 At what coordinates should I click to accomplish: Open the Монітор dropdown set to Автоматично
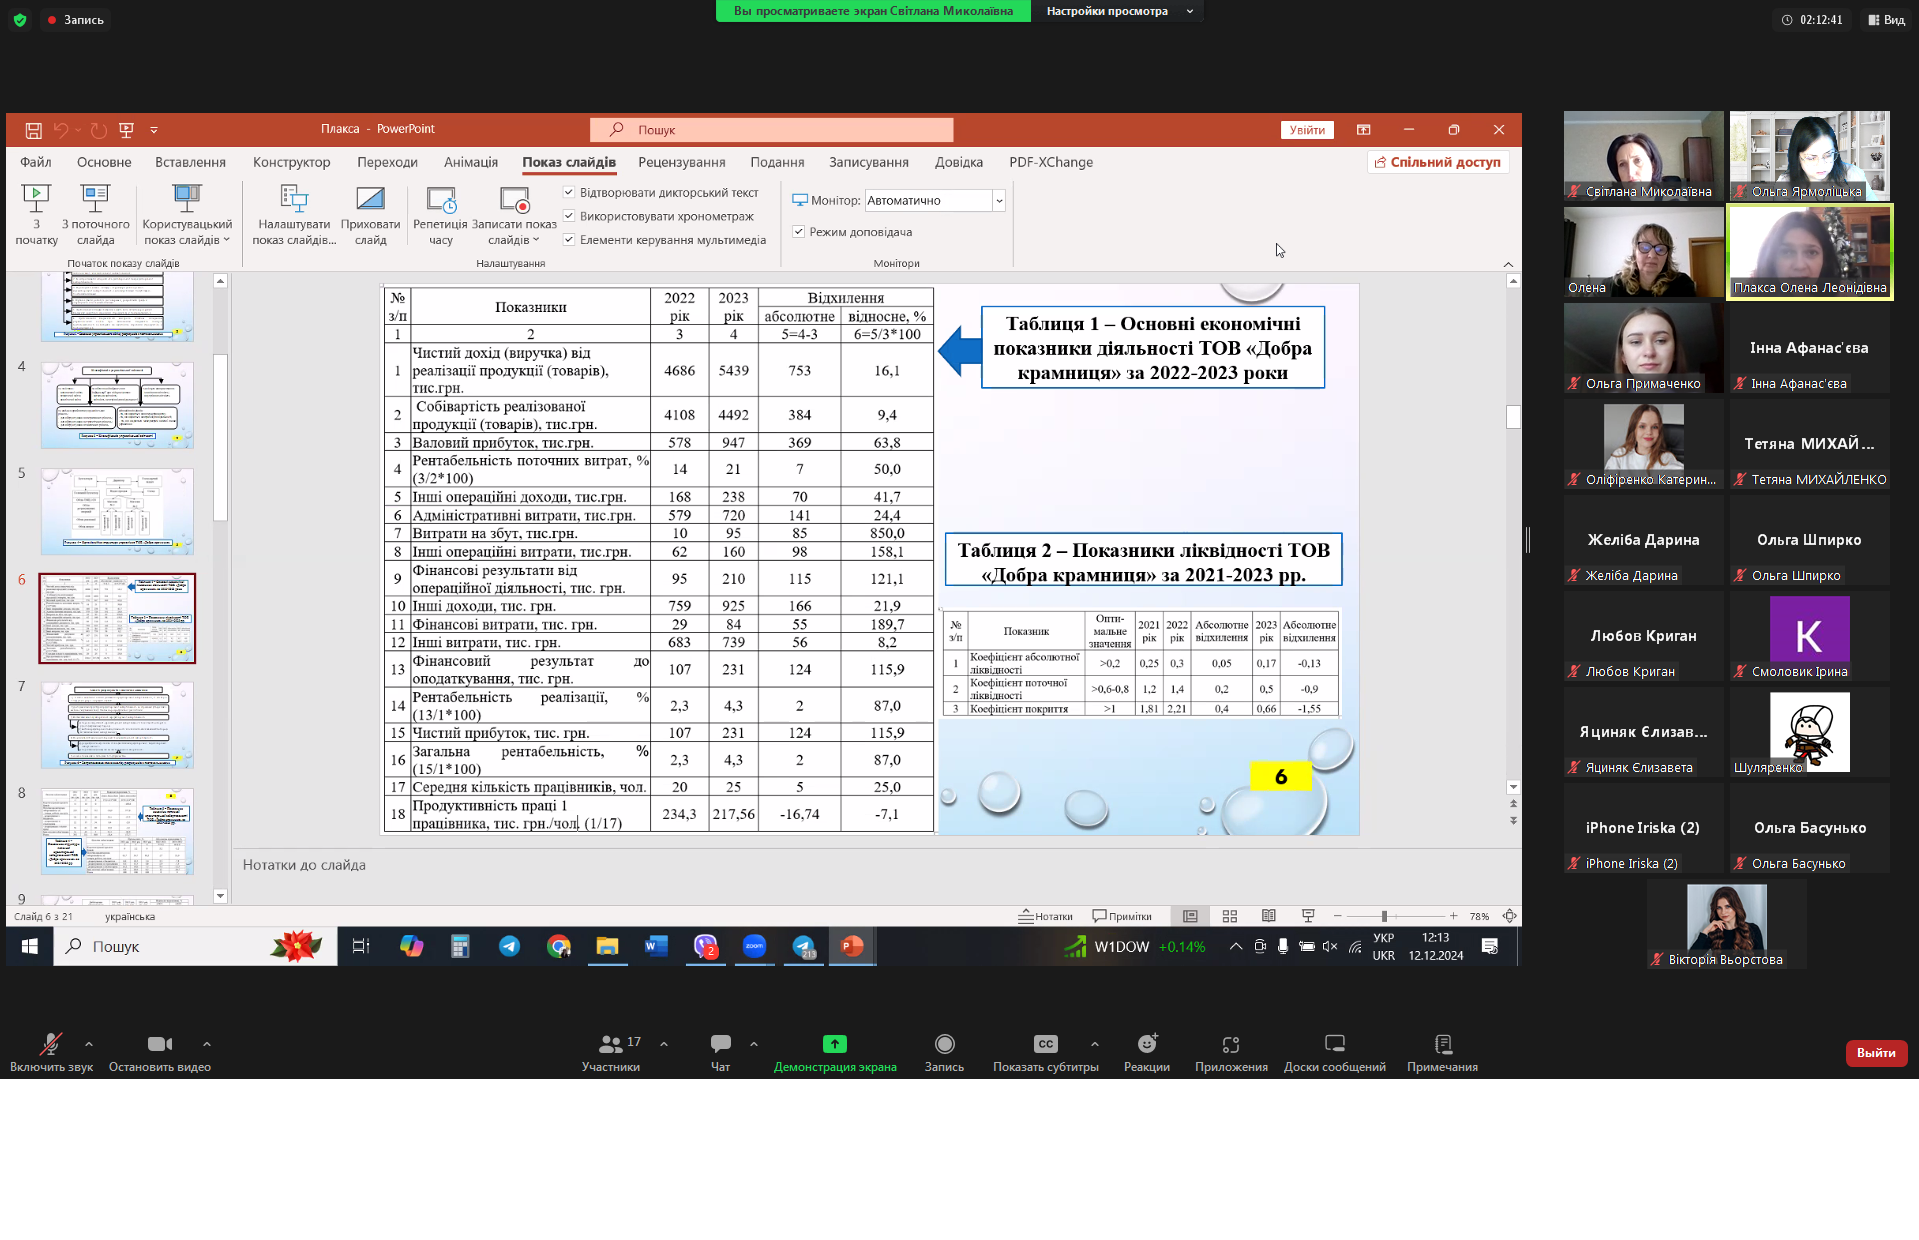pos(935,201)
